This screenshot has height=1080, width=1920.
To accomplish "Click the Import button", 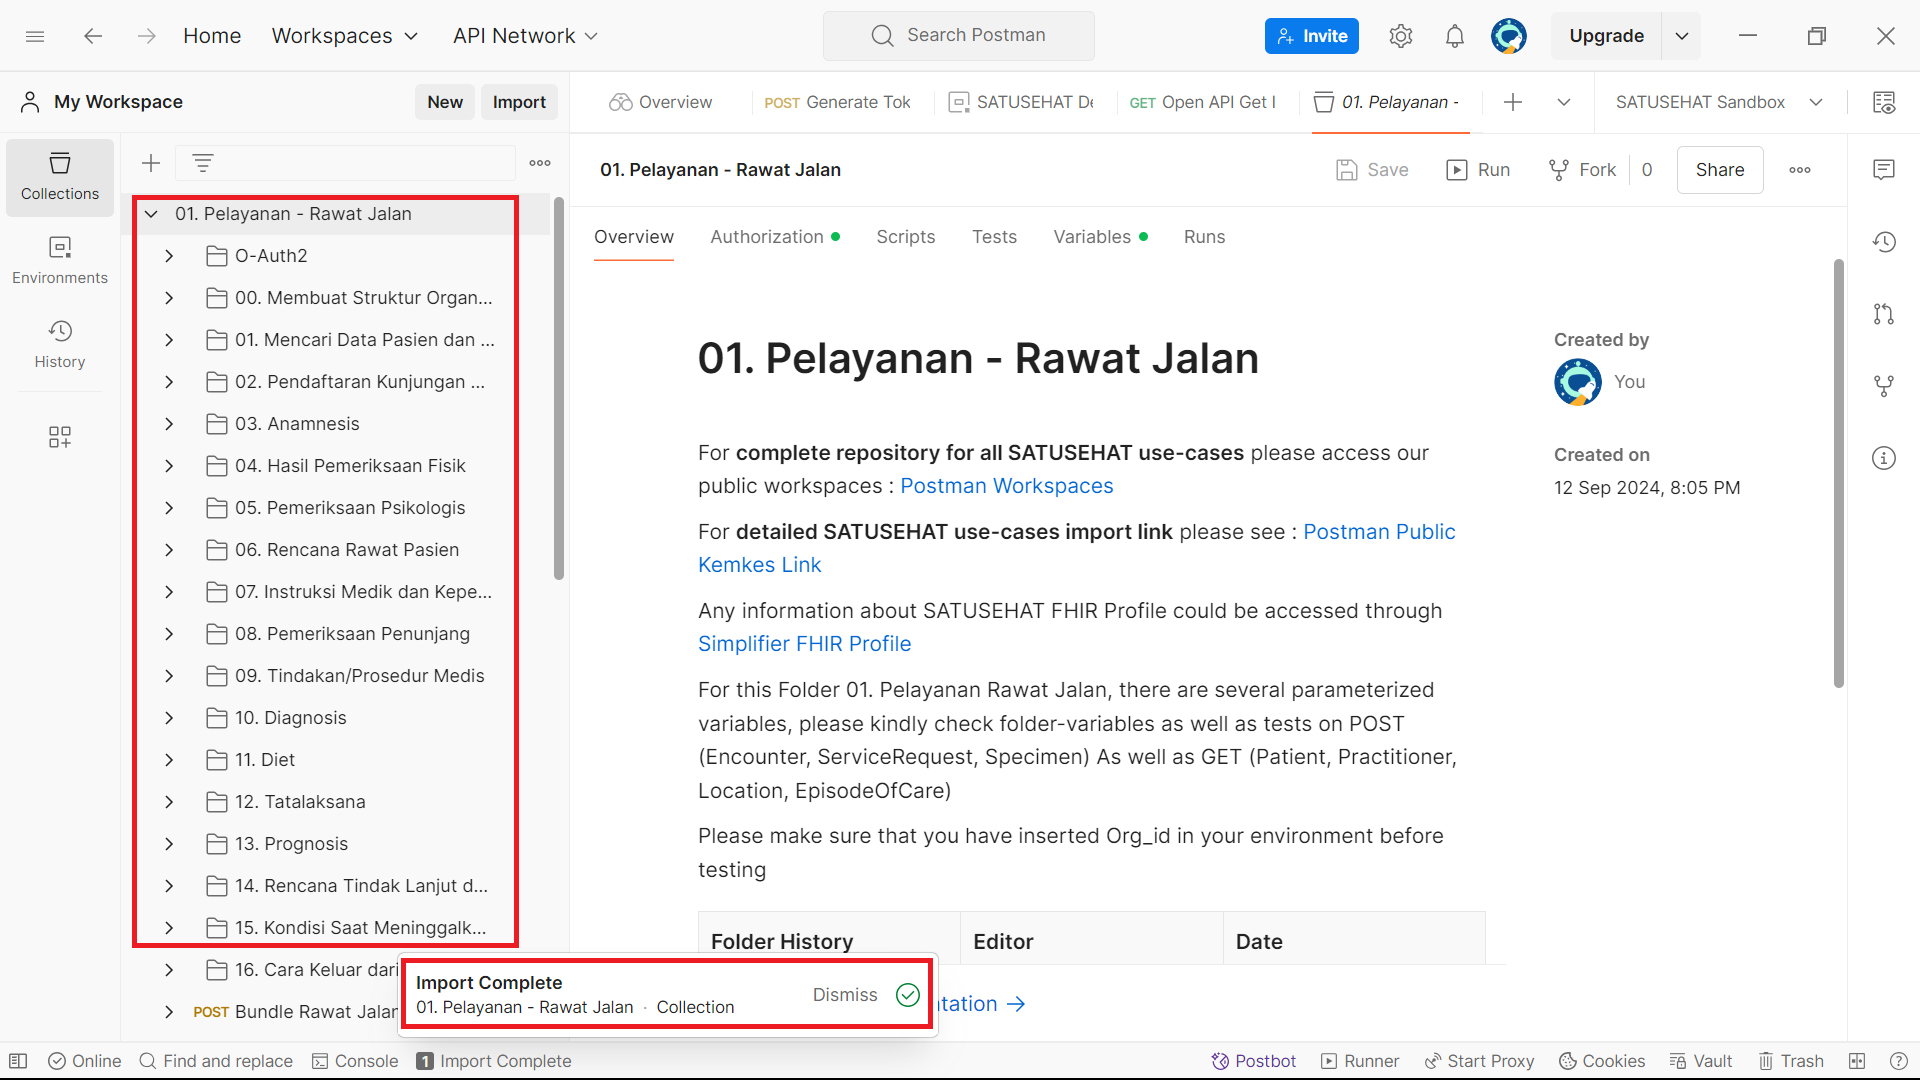I will [519, 102].
